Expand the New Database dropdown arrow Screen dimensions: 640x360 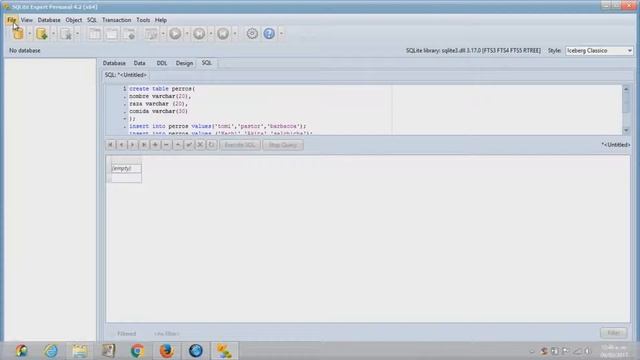click(53, 34)
